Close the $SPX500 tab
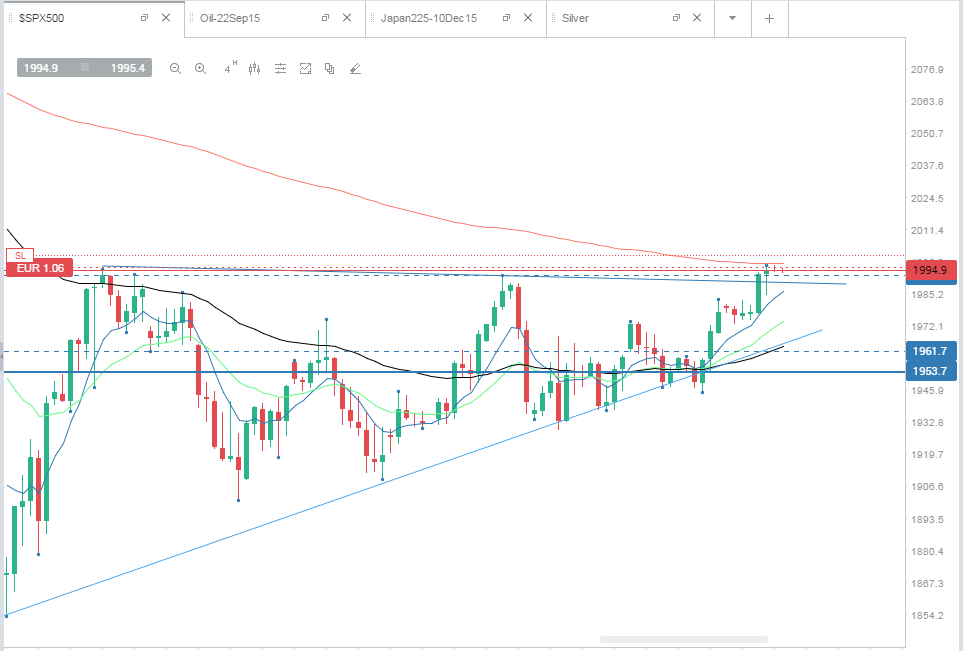 pyautogui.click(x=166, y=18)
